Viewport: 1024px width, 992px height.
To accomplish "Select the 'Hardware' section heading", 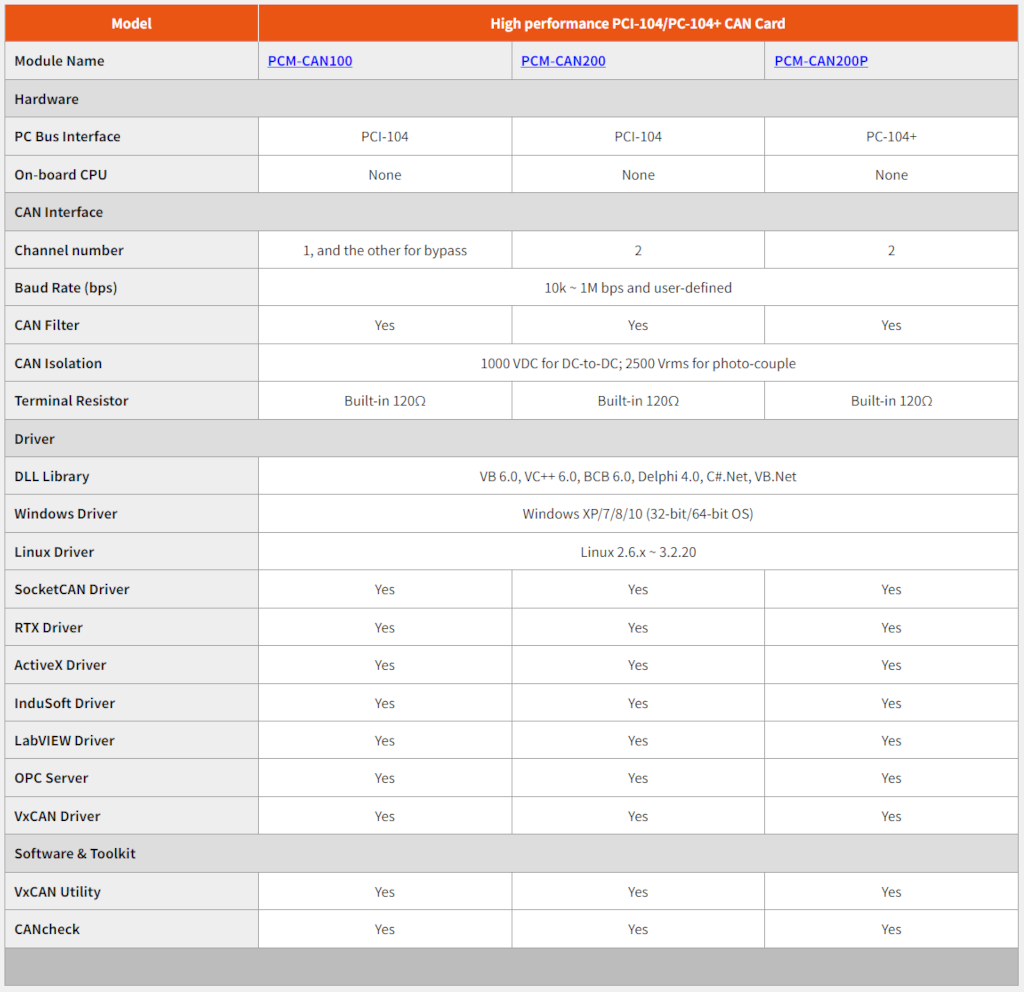I will click(46, 99).
